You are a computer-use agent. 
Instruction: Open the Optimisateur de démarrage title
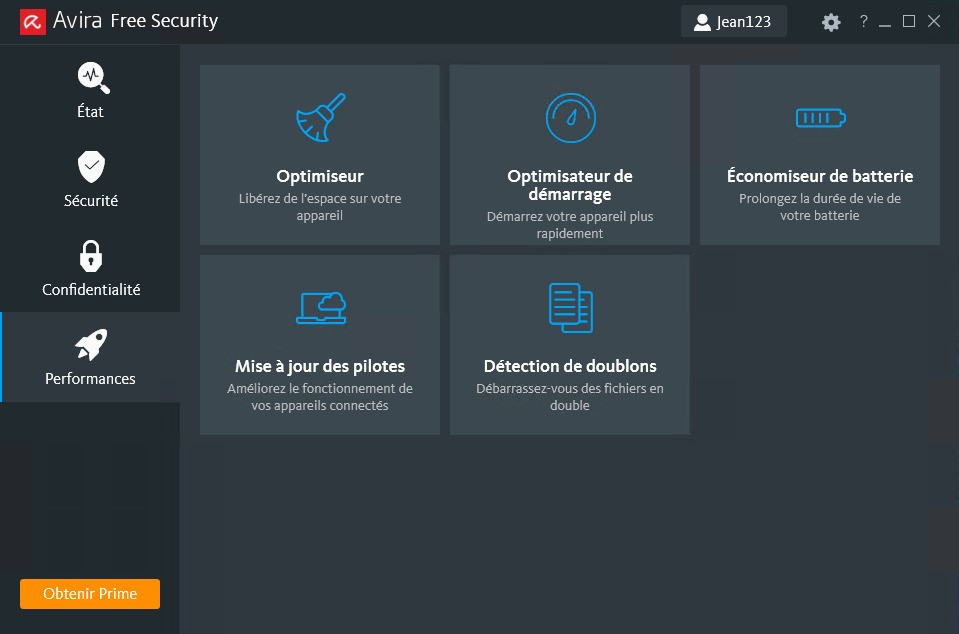pos(570,185)
